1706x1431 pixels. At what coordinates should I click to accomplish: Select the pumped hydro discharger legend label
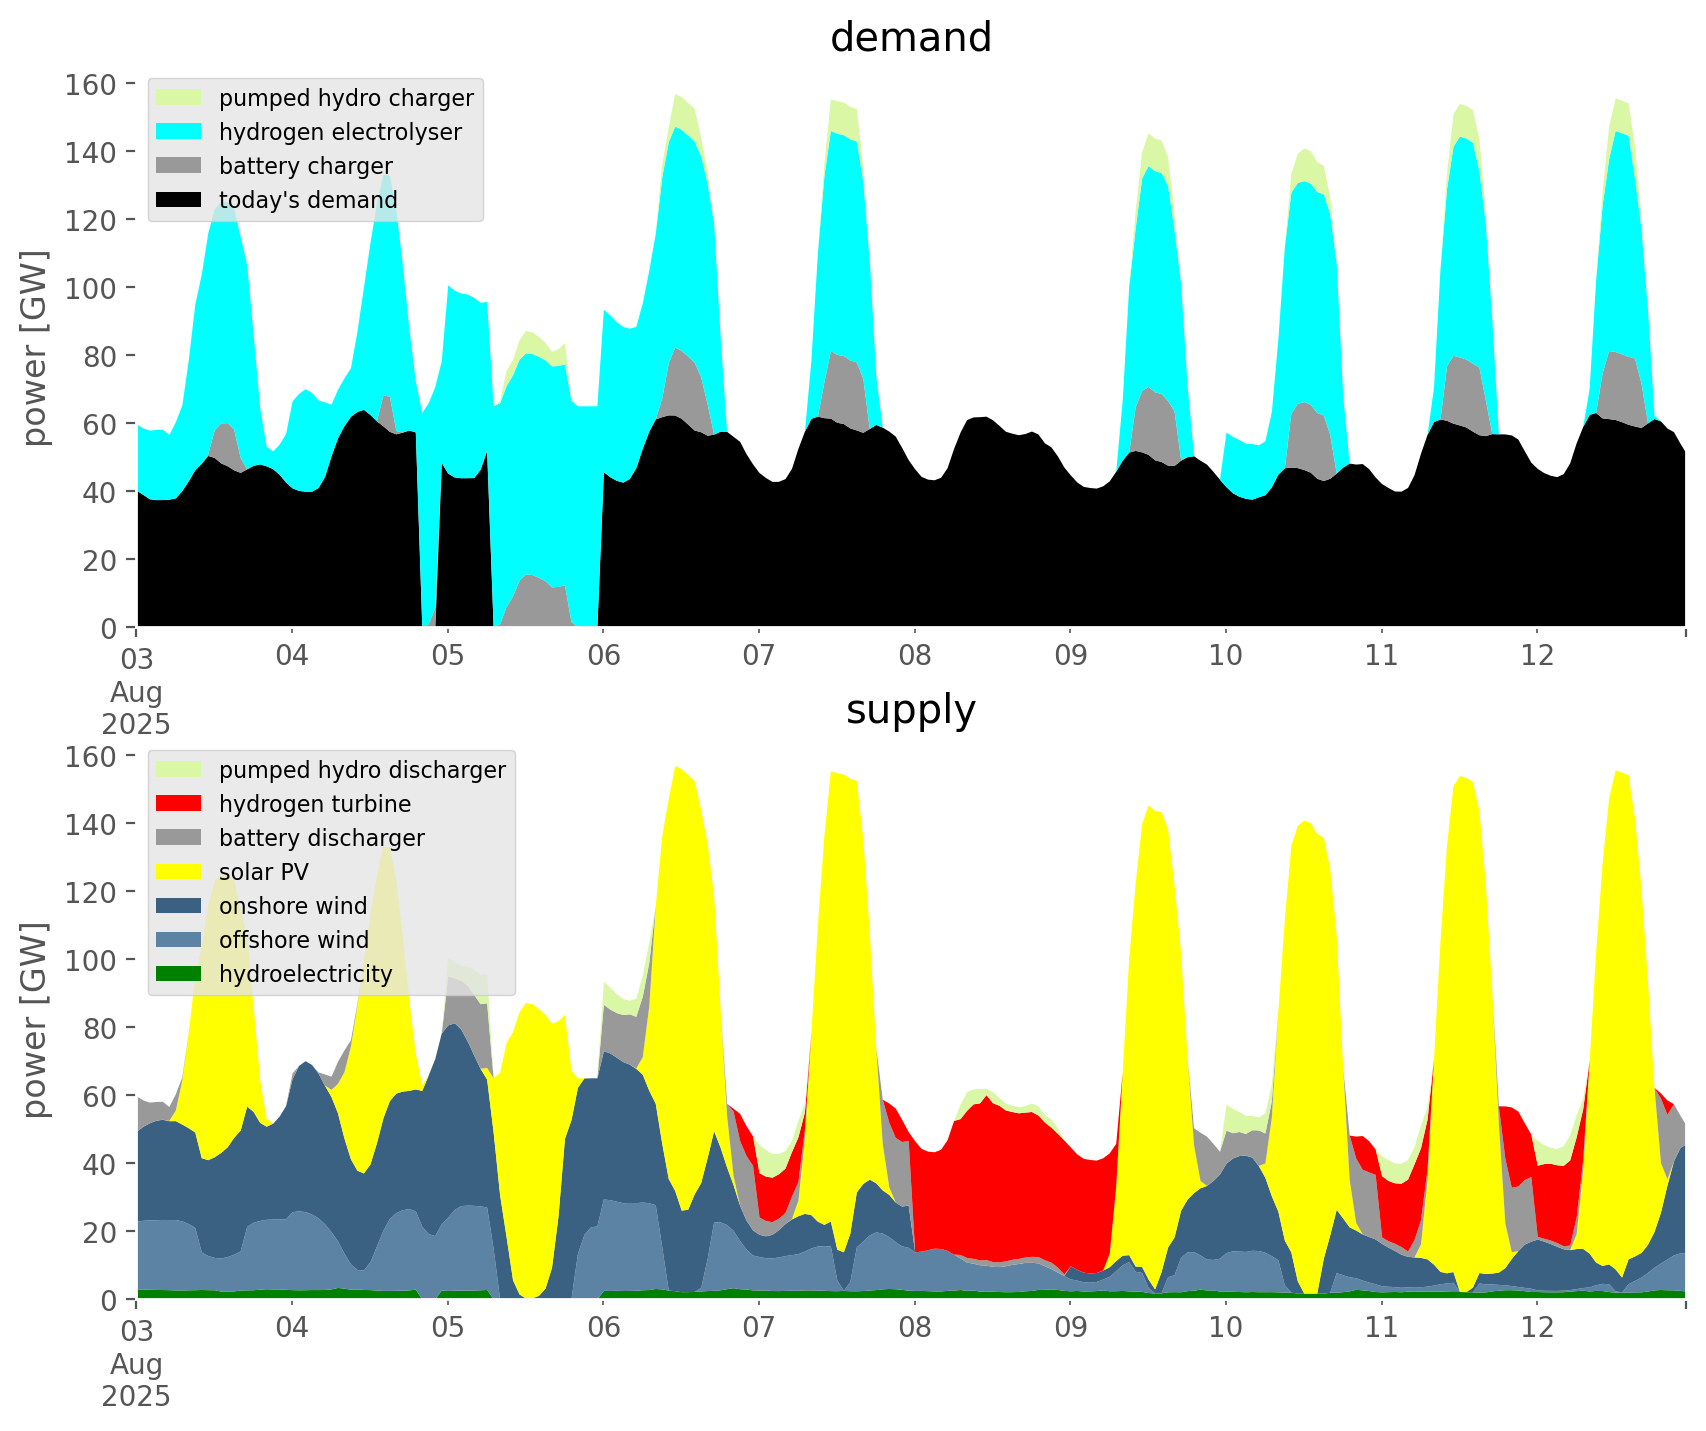point(362,770)
